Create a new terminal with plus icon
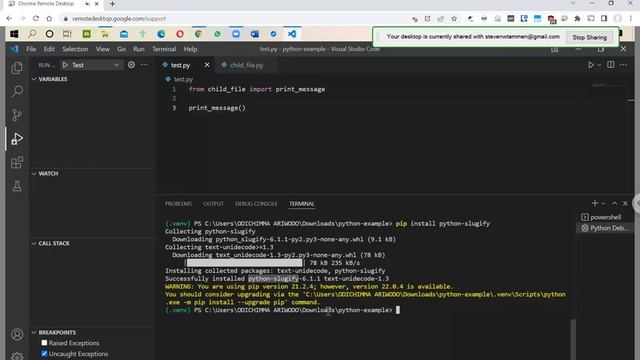 click(x=595, y=203)
